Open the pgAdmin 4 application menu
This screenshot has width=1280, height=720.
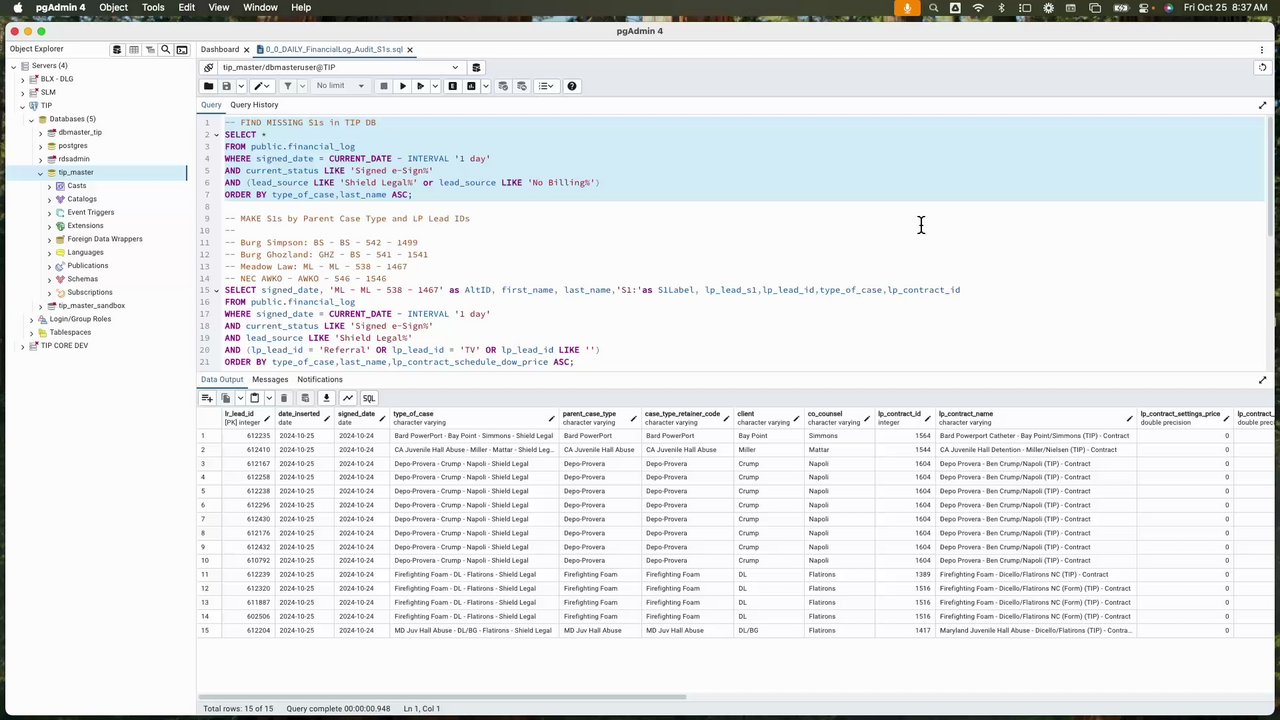point(61,7)
